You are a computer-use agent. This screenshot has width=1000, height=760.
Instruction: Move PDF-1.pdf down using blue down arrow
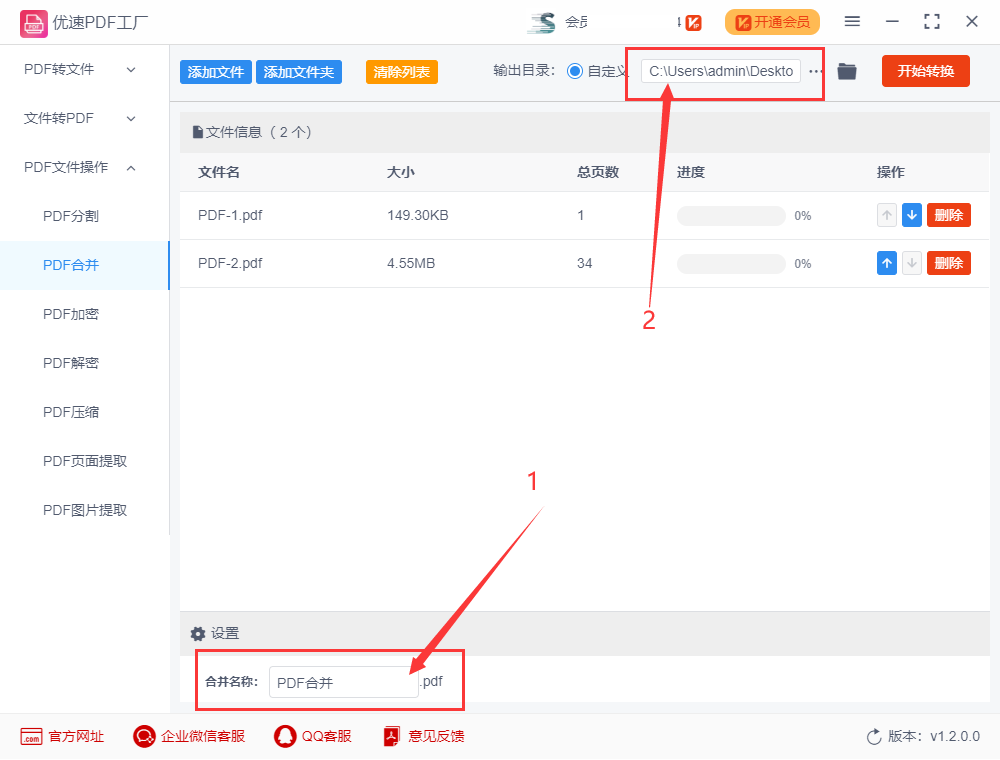click(911, 215)
